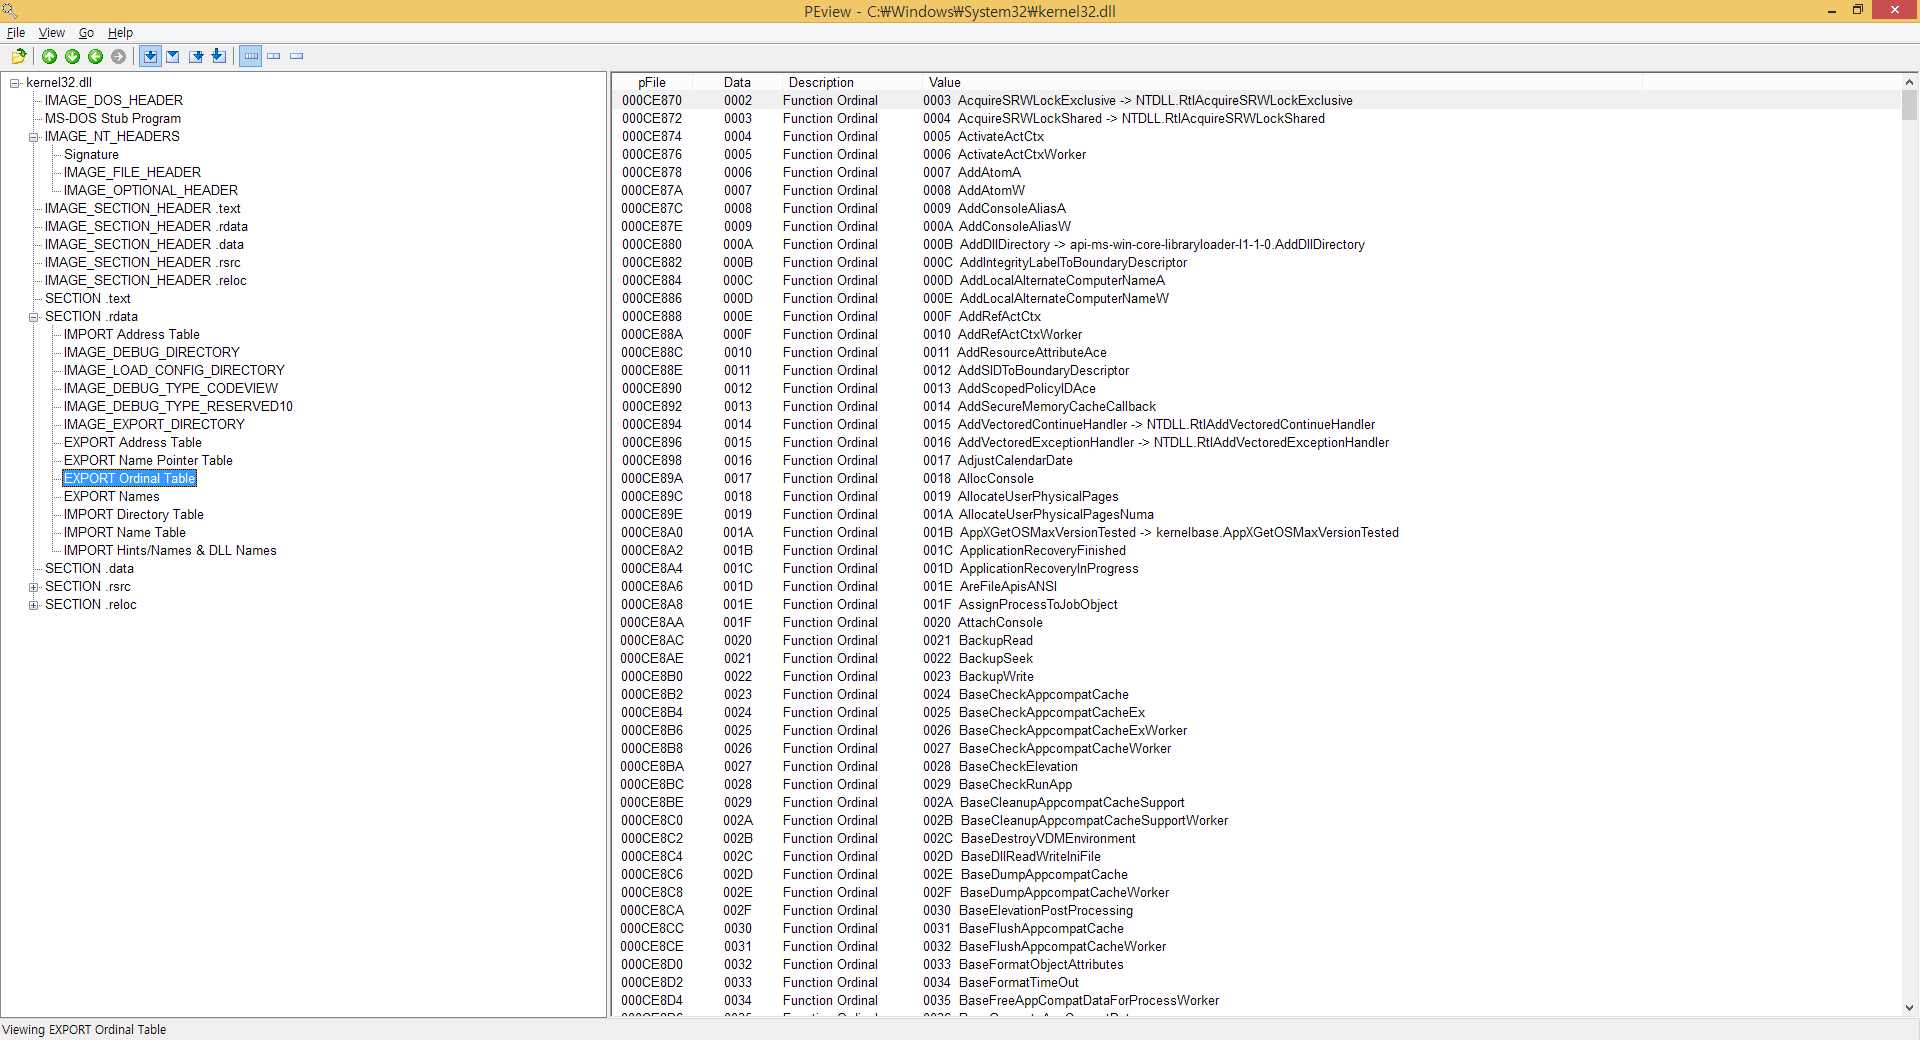Screen dimensions: 1920x1040
Task: Select IMAGE_FILE_HEADER tree item
Action: click(x=132, y=173)
